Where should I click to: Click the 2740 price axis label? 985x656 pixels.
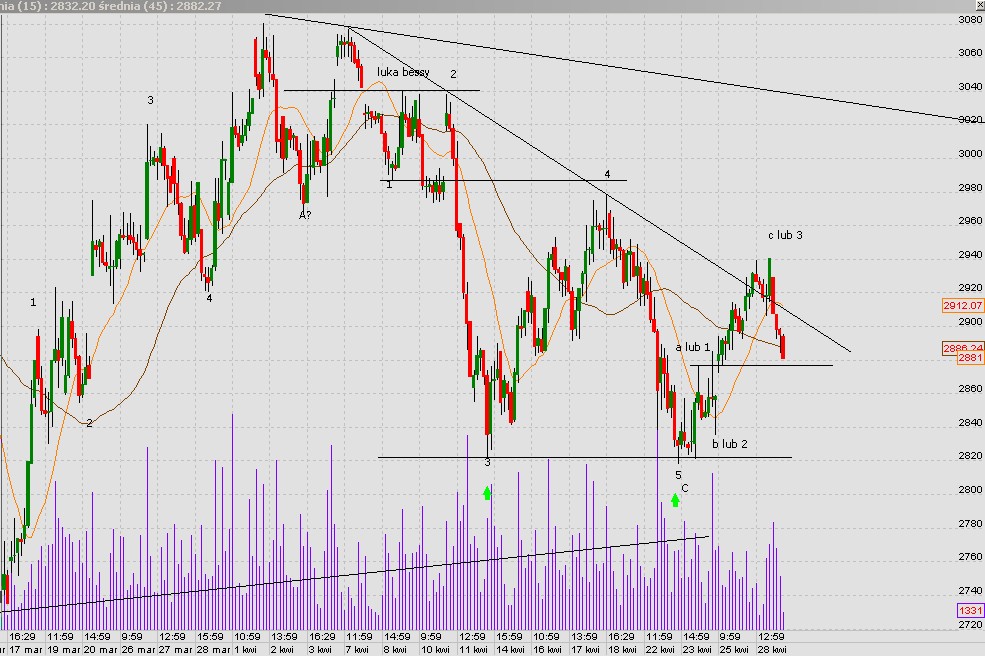(x=970, y=591)
